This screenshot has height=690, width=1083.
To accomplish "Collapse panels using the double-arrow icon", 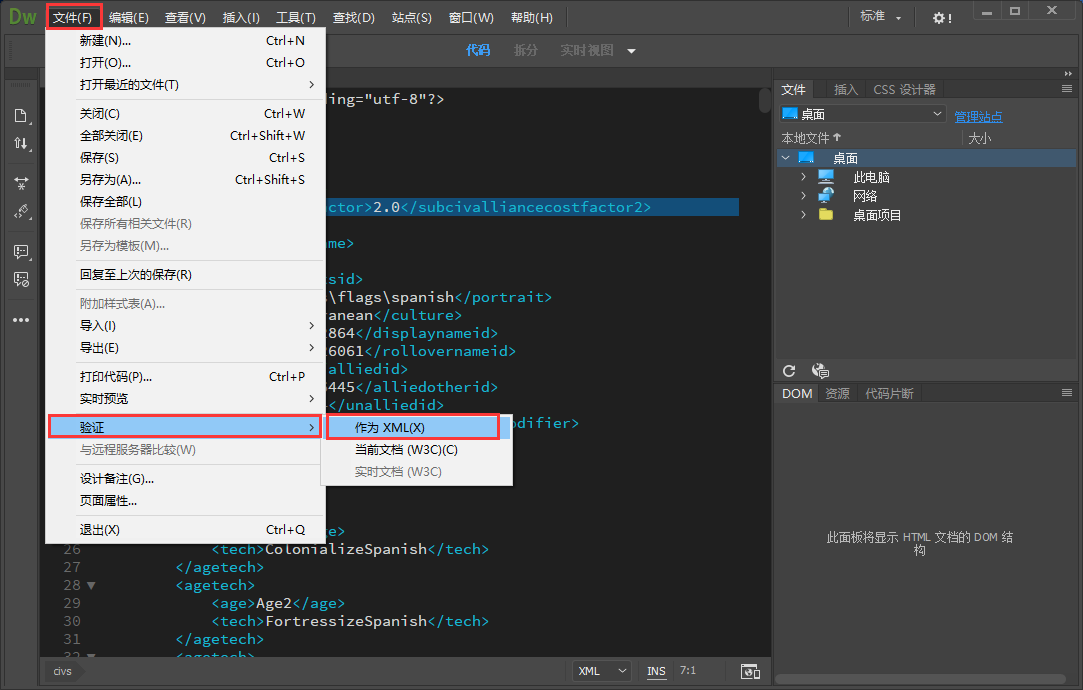I will pos(1068,73).
